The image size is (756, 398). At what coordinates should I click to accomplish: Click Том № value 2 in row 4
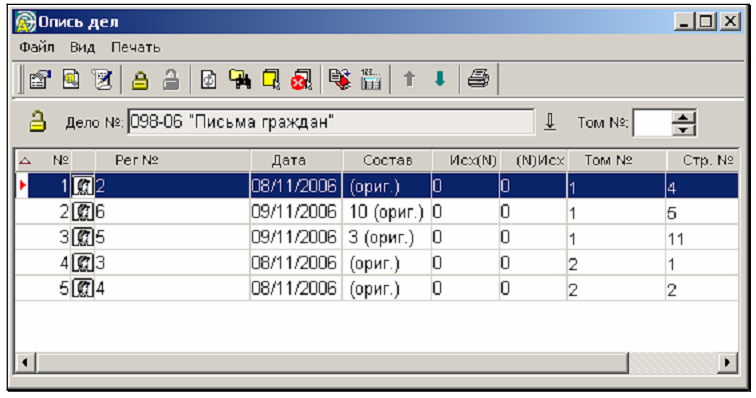click(x=616, y=264)
